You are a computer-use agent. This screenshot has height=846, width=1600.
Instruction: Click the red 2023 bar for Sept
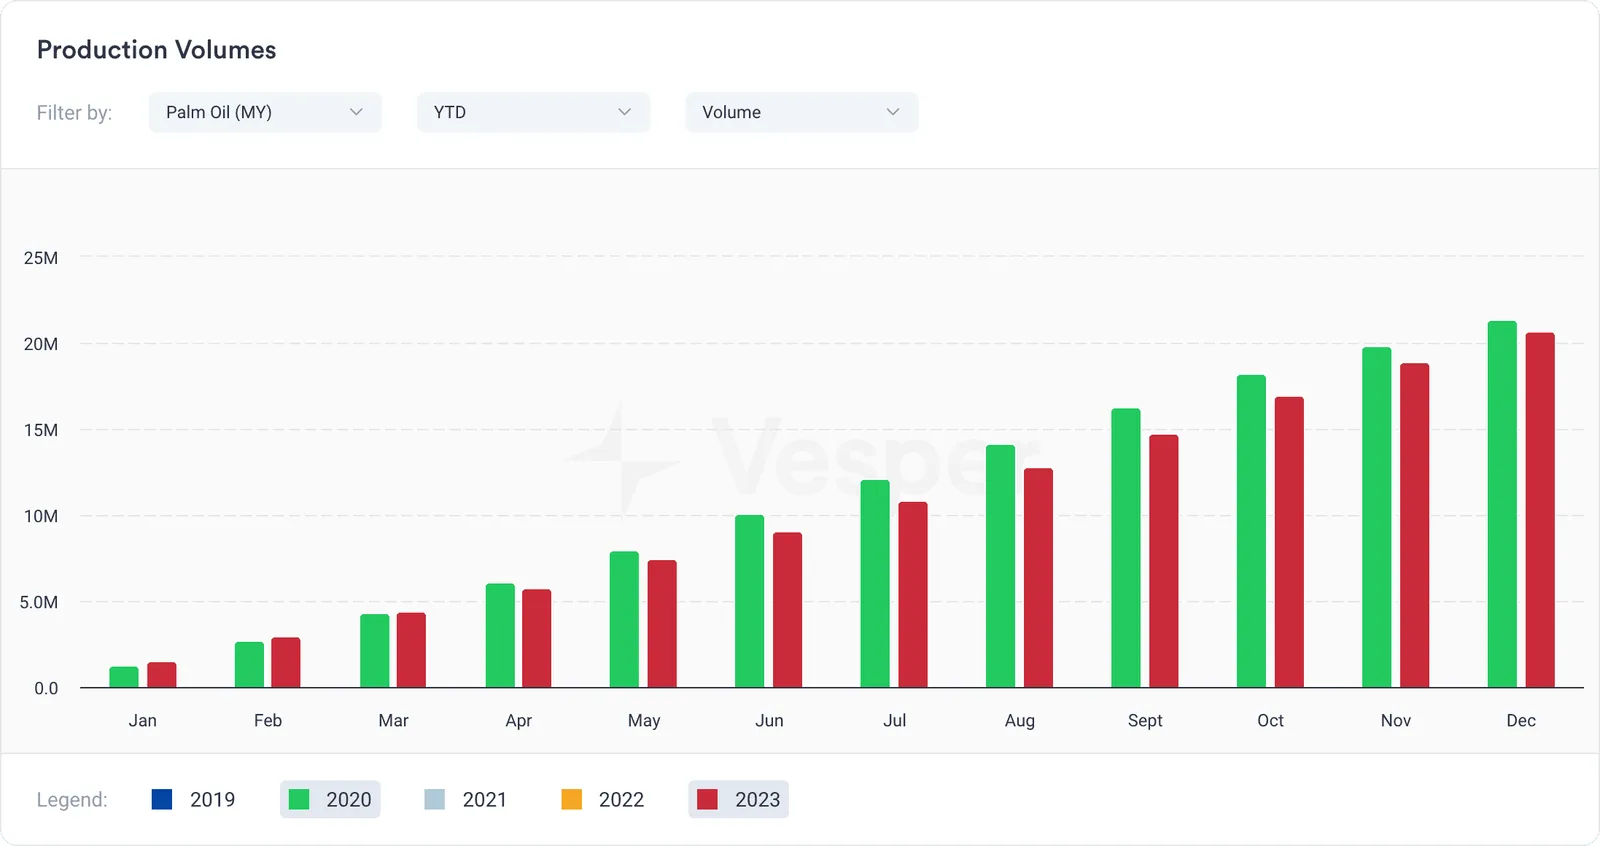click(x=1164, y=561)
